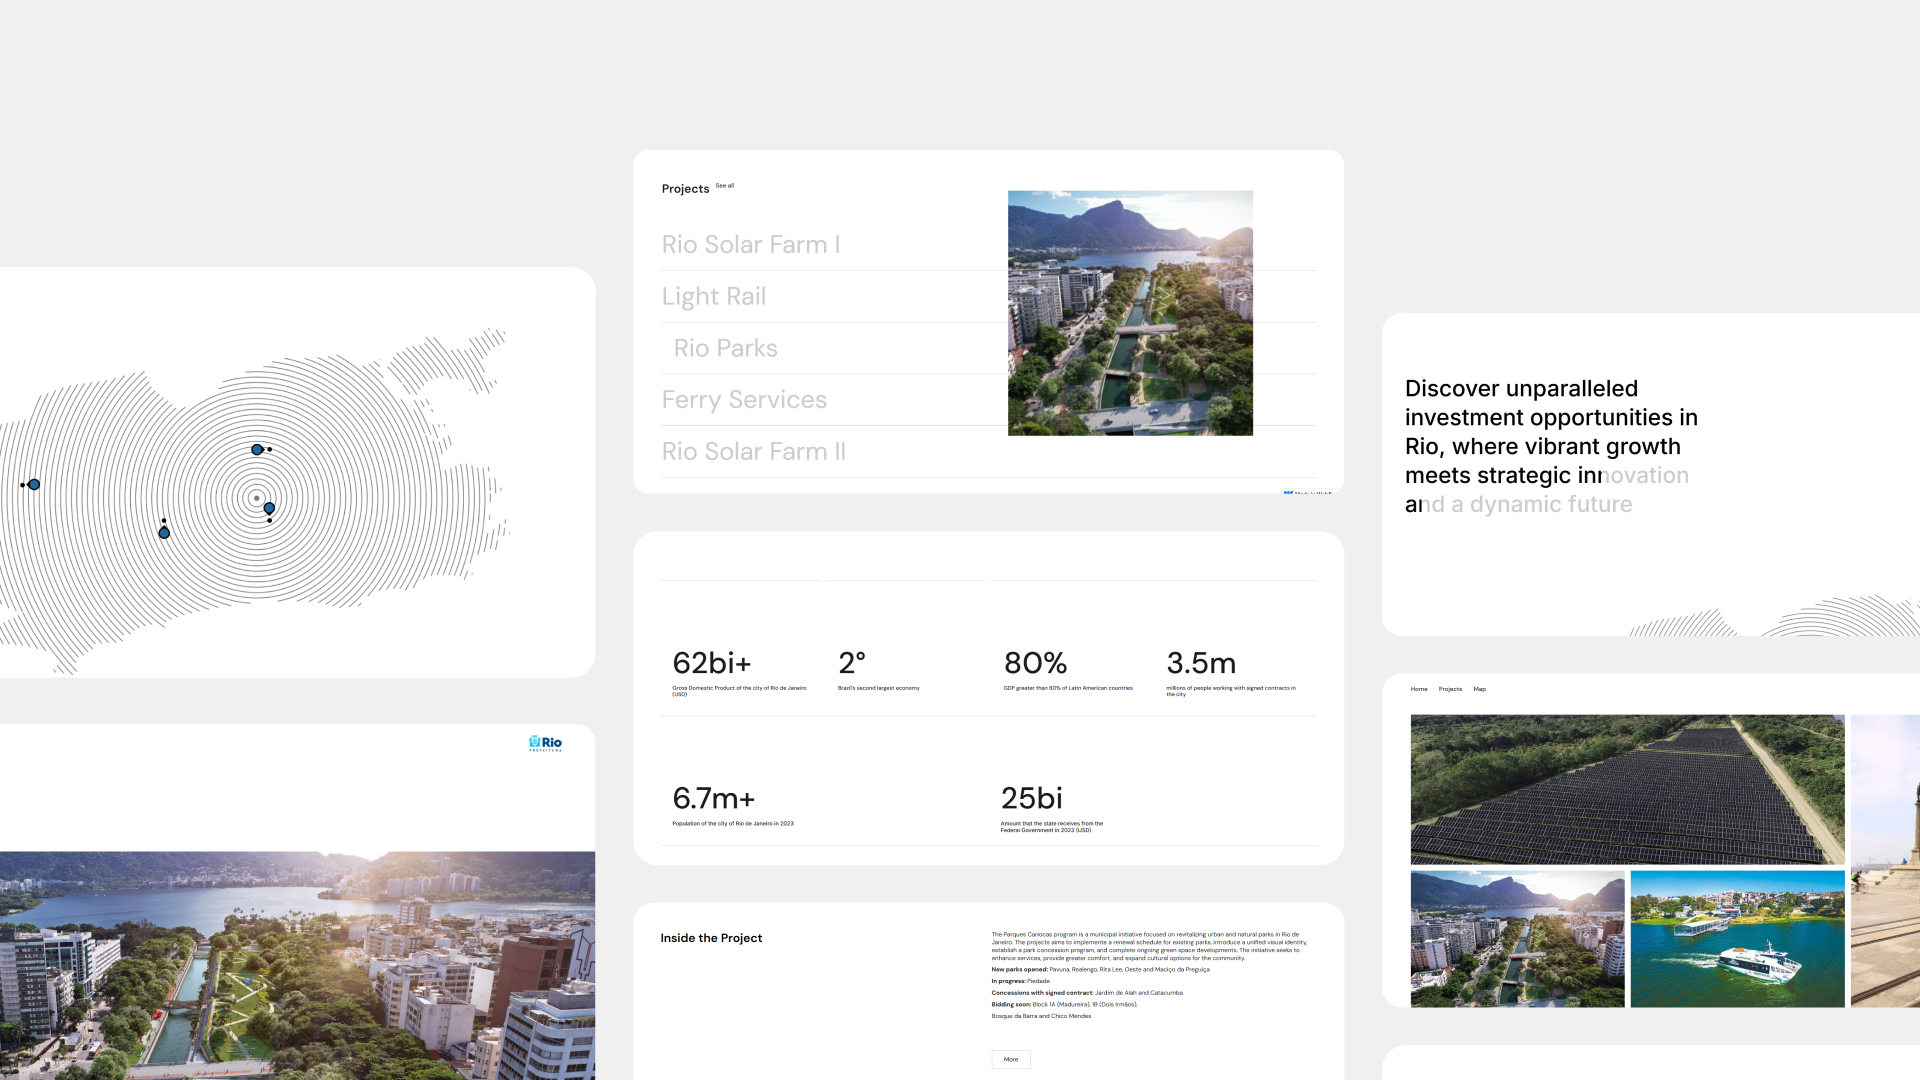The height and width of the screenshot is (1080, 1920).
Task: Click the topmost blue map pin
Action: pyautogui.click(x=257, y=450)
